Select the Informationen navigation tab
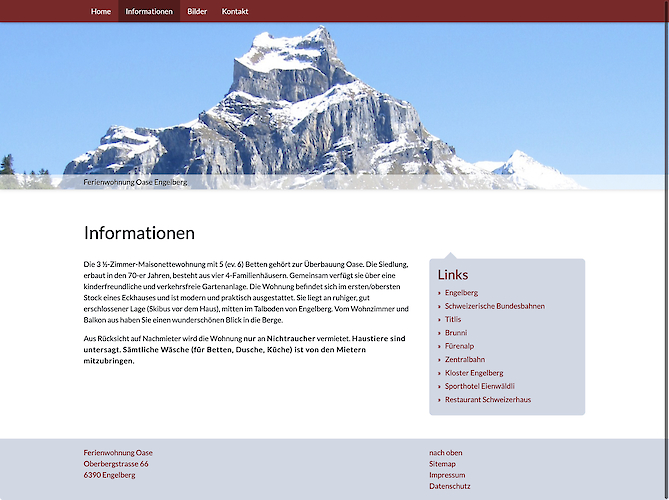The height and width of the screenshot is (500, 669). (x=149, y=12)
